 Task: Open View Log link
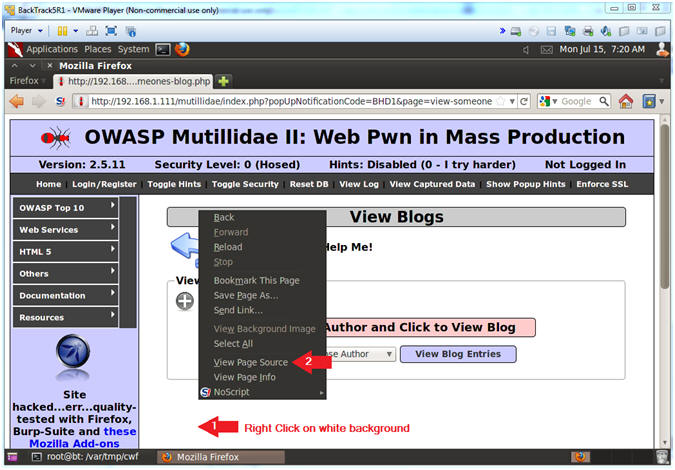359,184
